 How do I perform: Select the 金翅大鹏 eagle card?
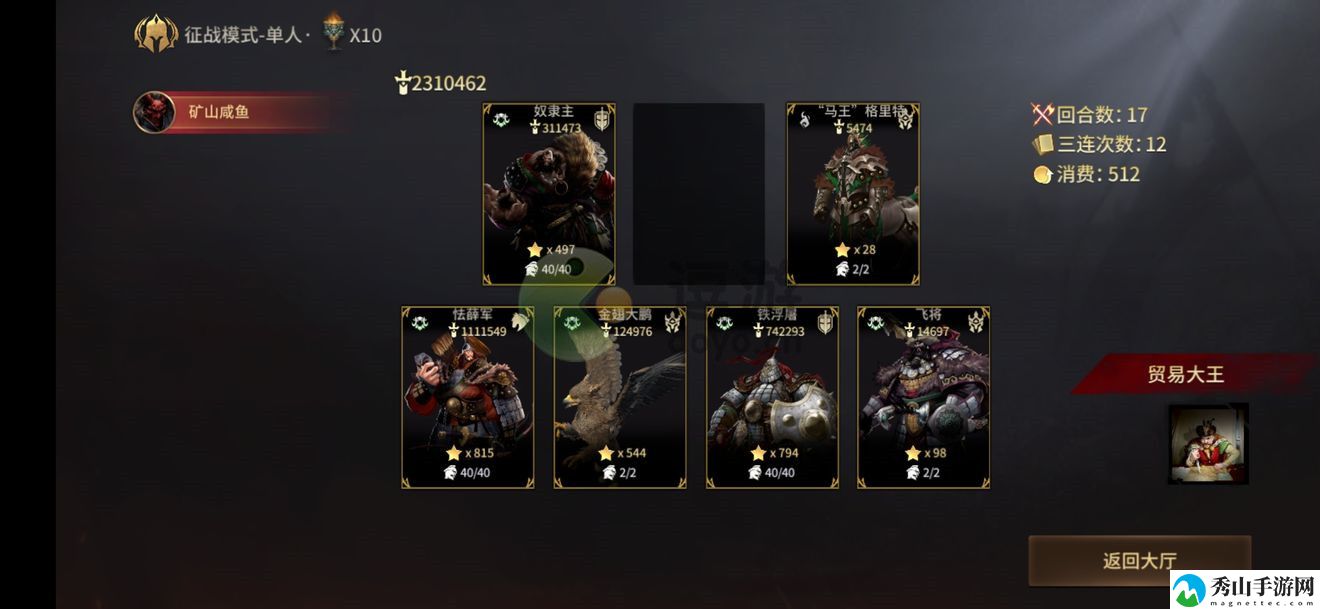[620, 397]
